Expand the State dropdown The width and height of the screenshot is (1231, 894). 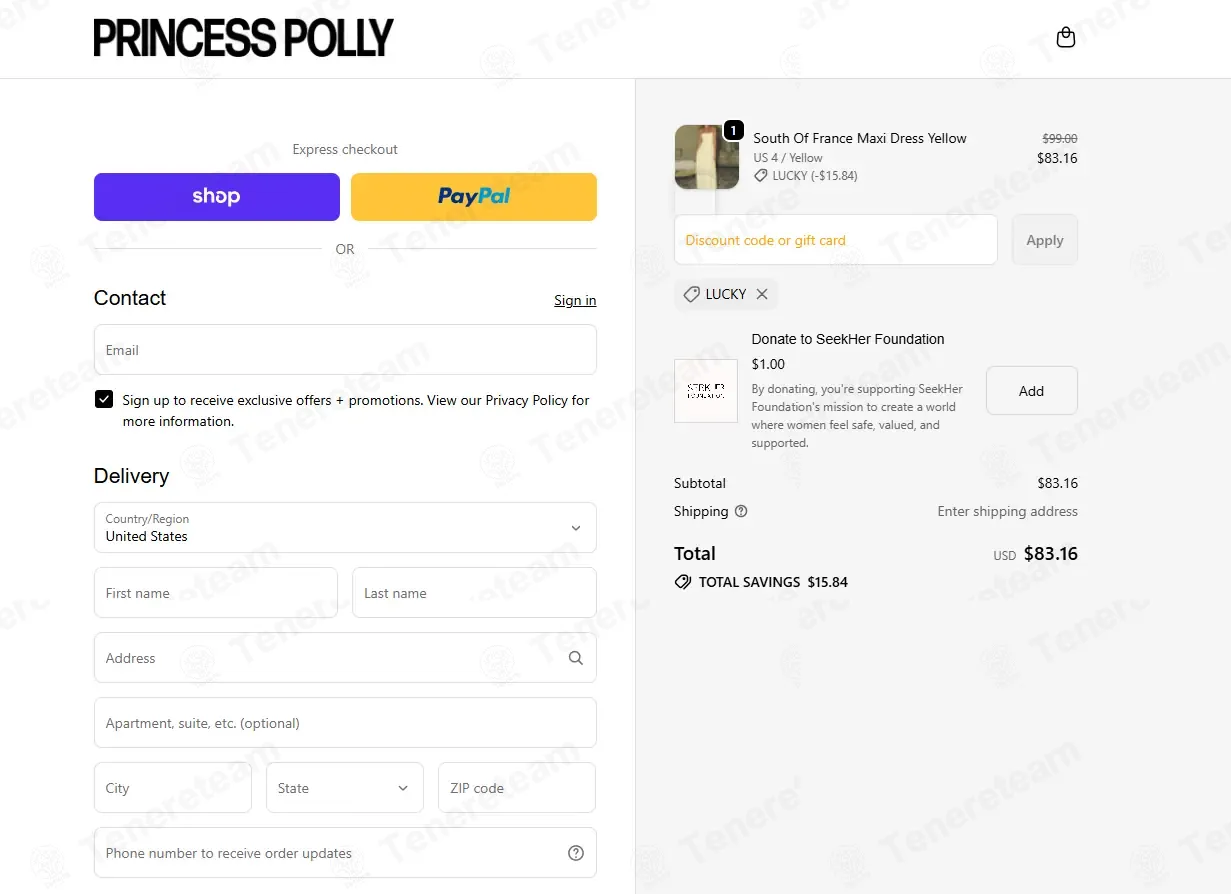(345, 788)
